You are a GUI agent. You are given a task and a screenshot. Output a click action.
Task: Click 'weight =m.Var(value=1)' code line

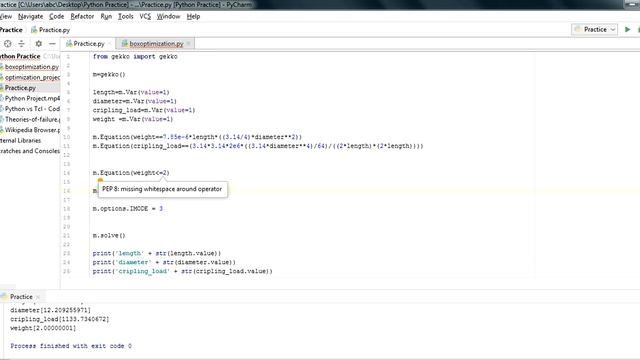tap(133, 119)
